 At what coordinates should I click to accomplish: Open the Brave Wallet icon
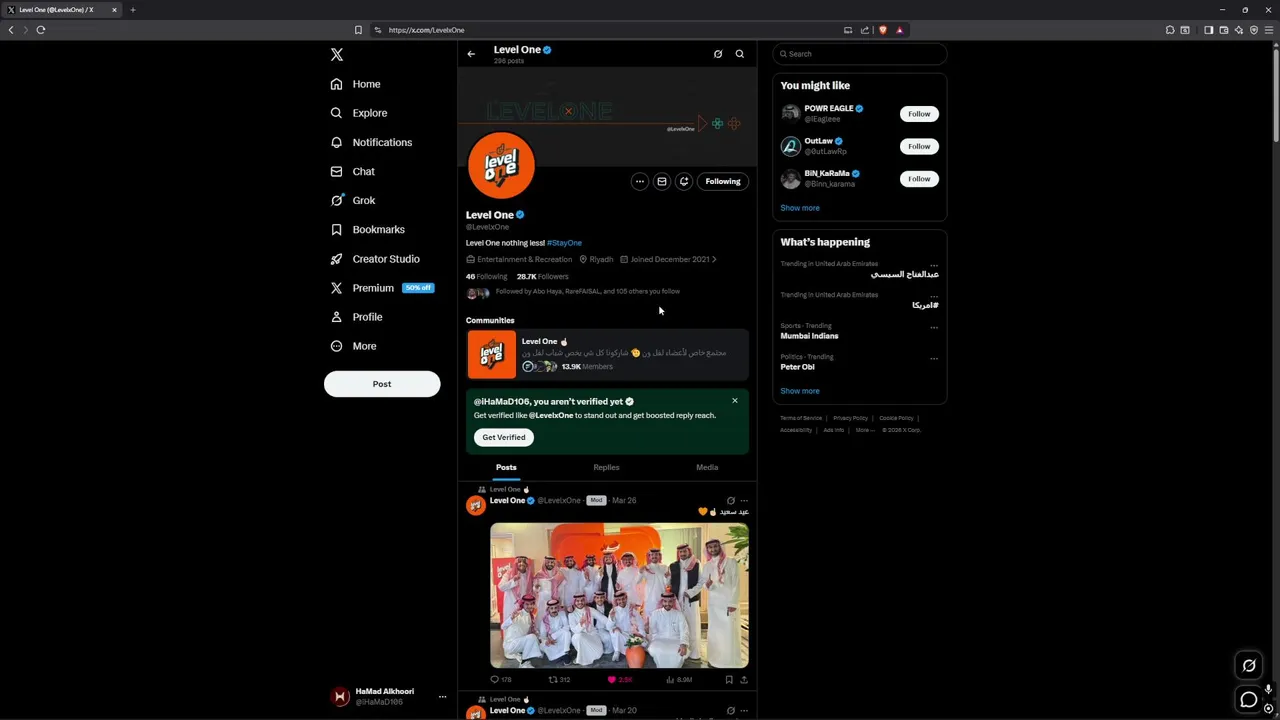tap(1224, 30)
